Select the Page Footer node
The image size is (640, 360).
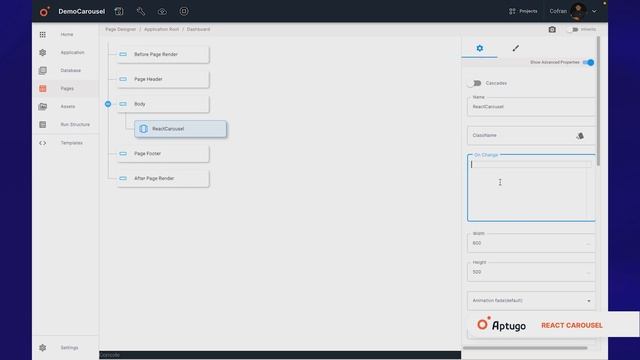pos(163,154)
